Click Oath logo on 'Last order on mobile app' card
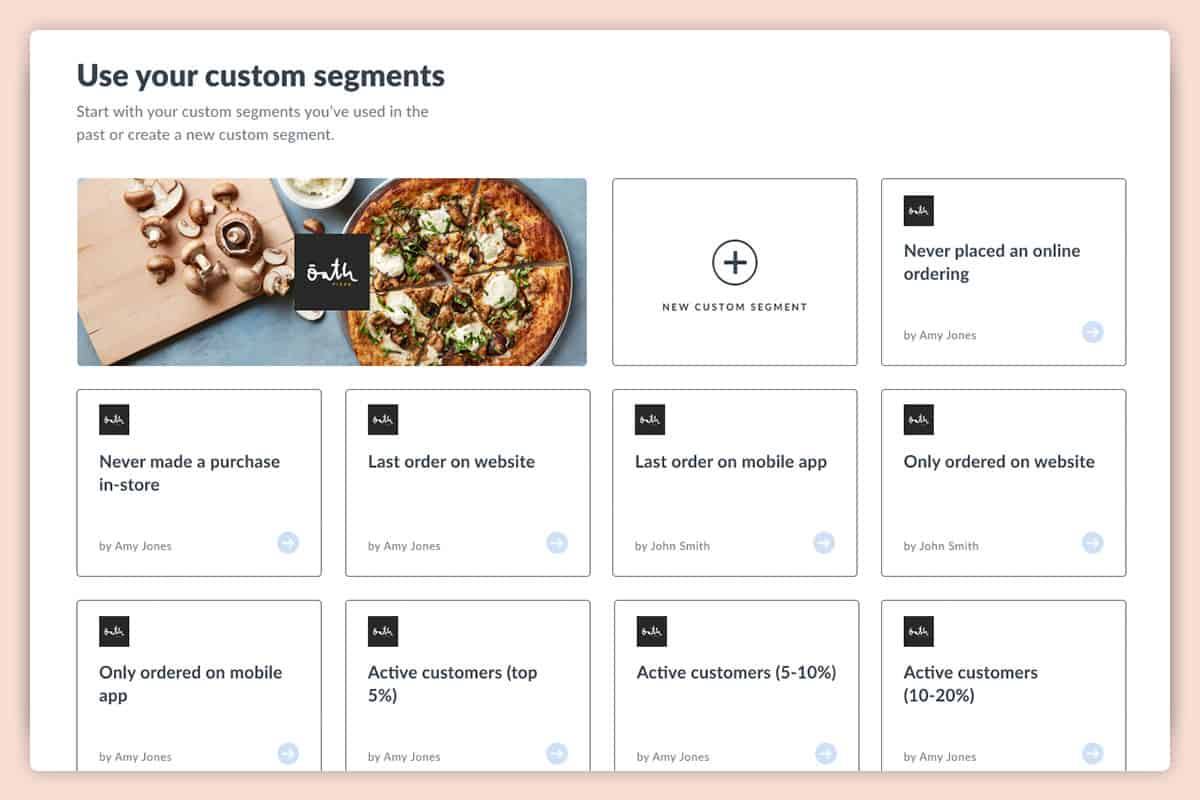The image size is (1200, 800). (x=650, y=420)
